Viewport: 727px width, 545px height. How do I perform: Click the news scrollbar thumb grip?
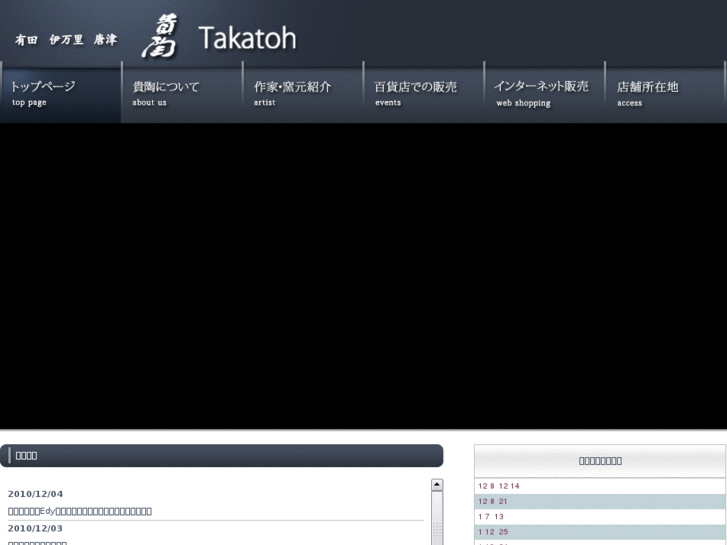[x=437, y=530]
